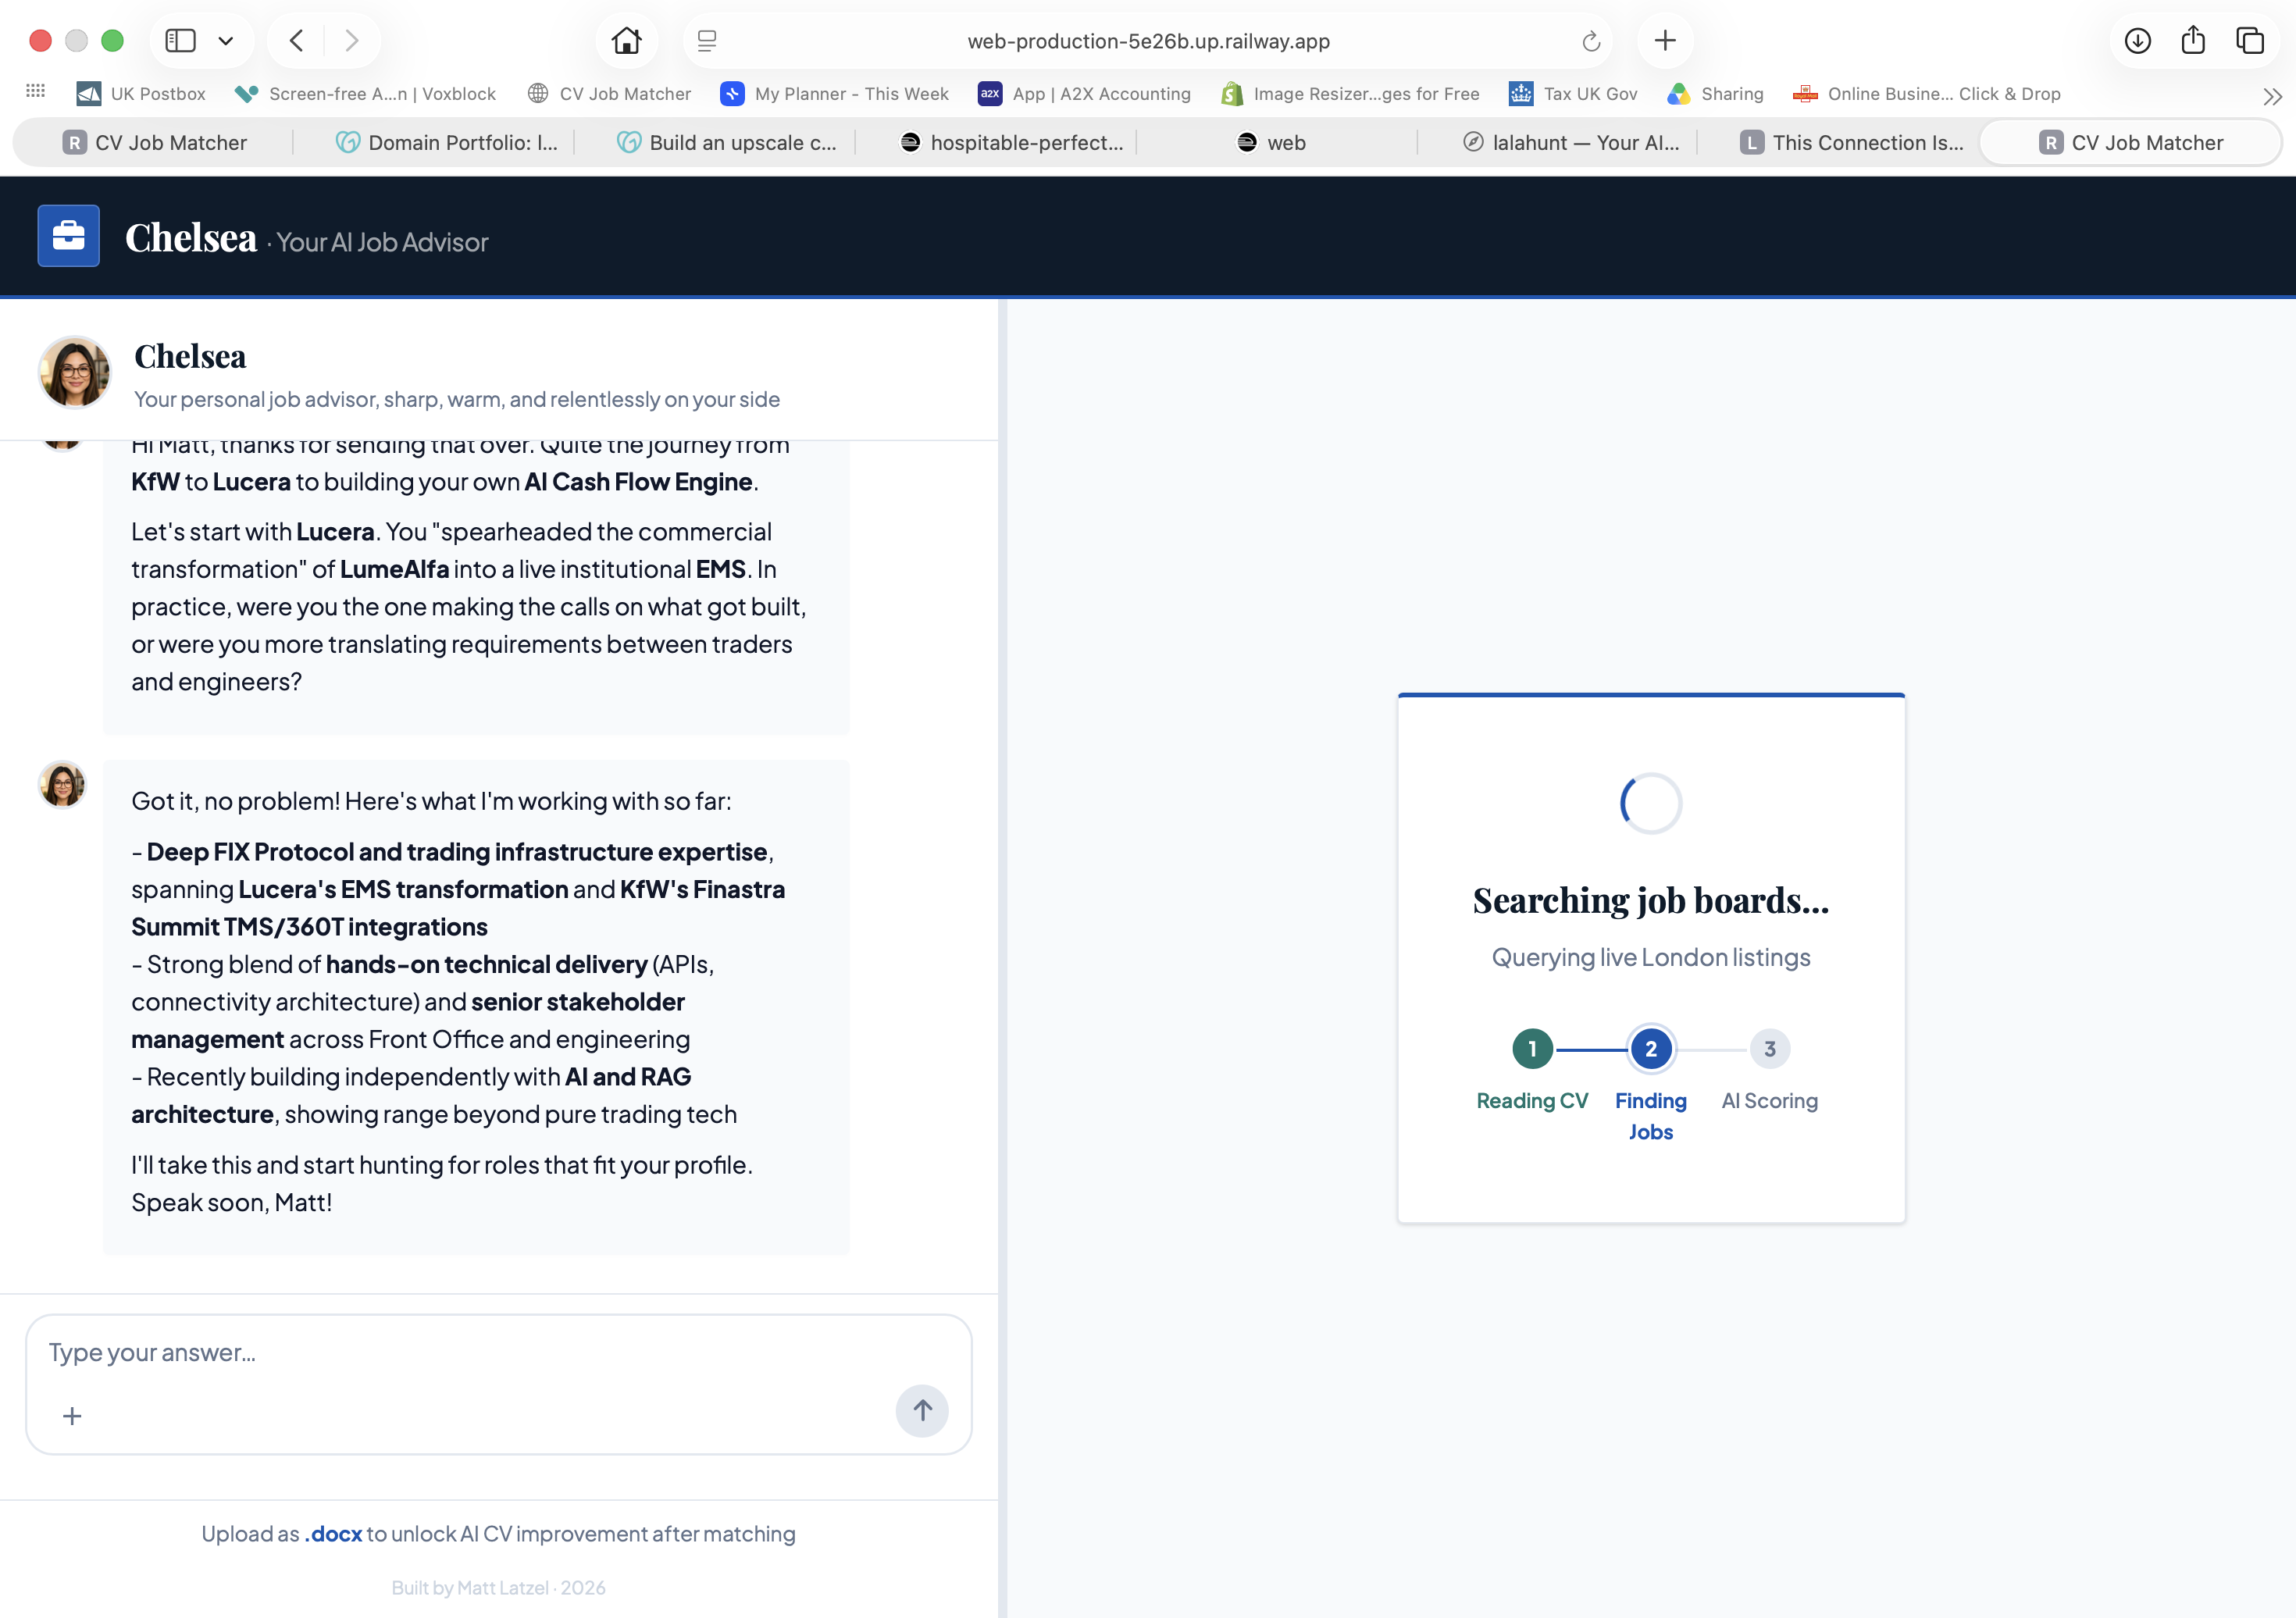Switch to the hospitable-perfect tab
2296x1618 pixels.
click(1012, 143)
